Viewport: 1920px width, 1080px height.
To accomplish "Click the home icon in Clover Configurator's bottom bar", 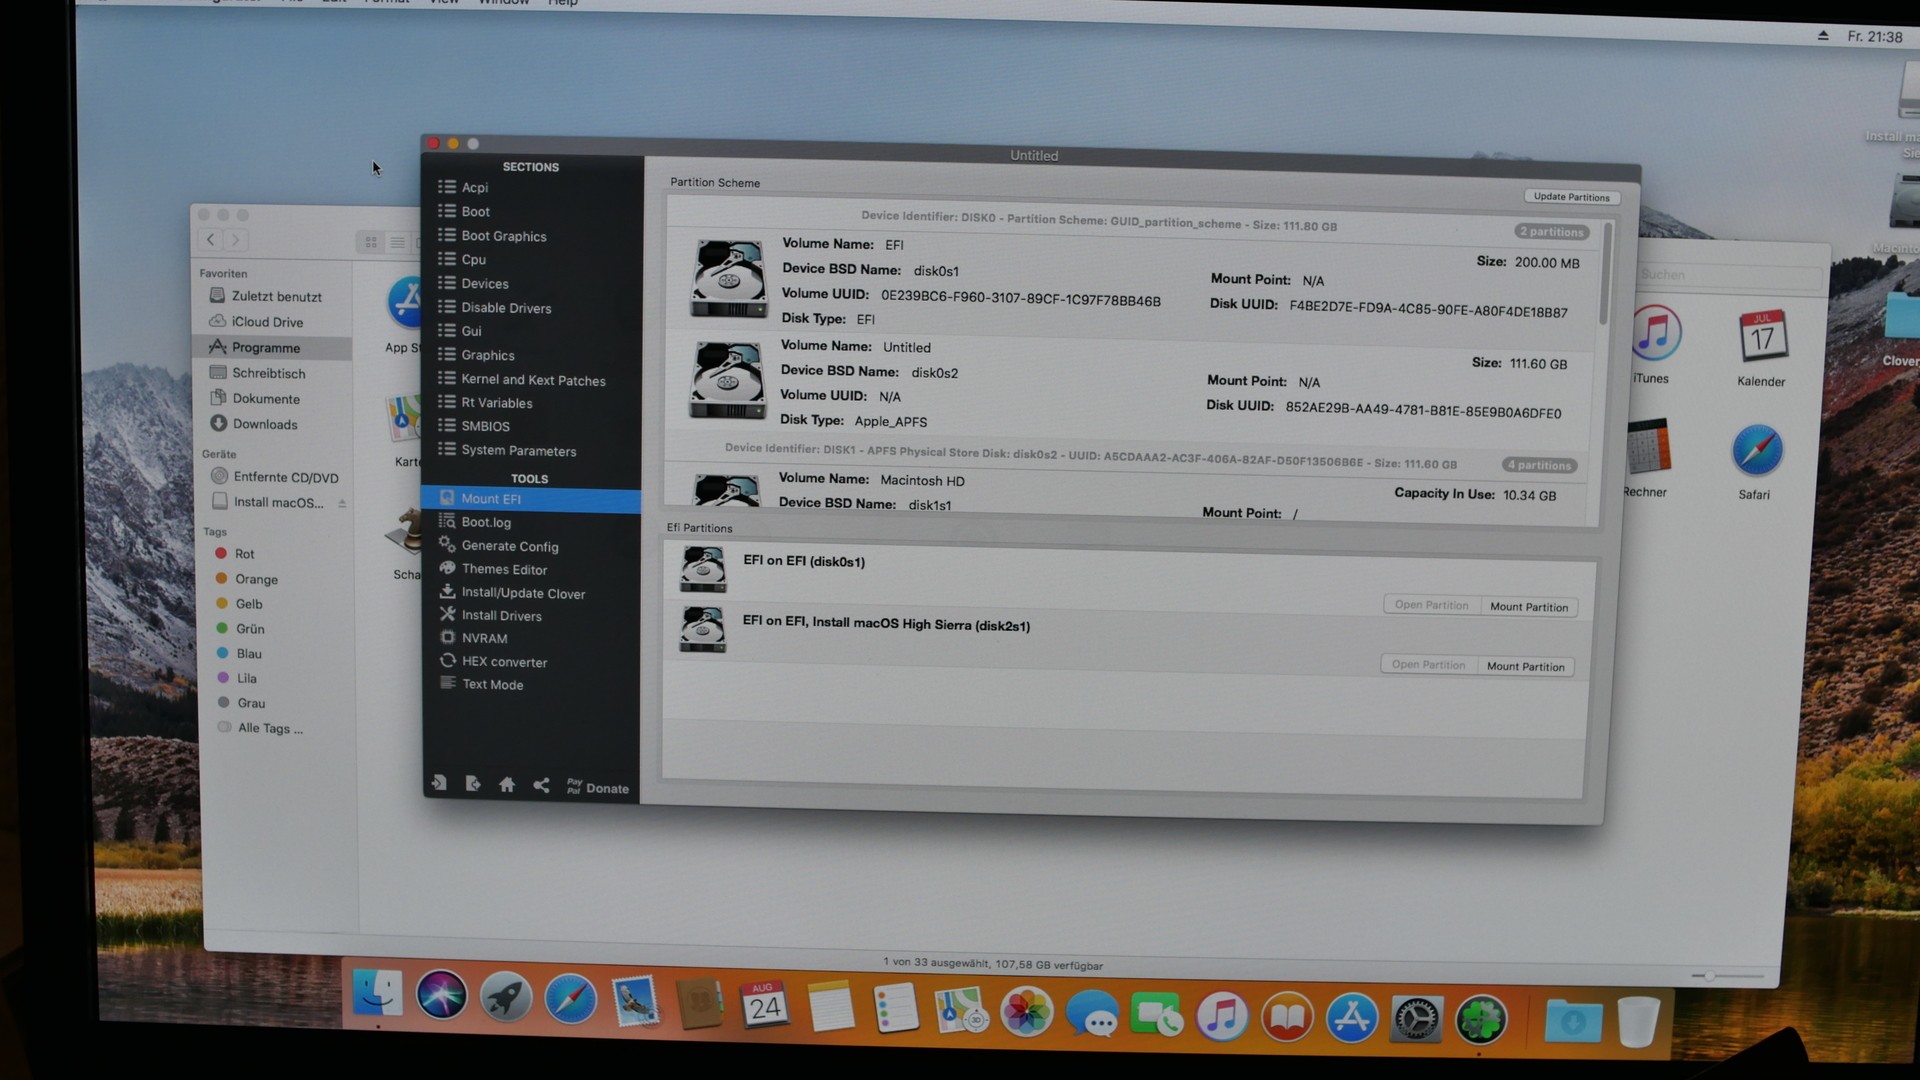I will 507,785.
